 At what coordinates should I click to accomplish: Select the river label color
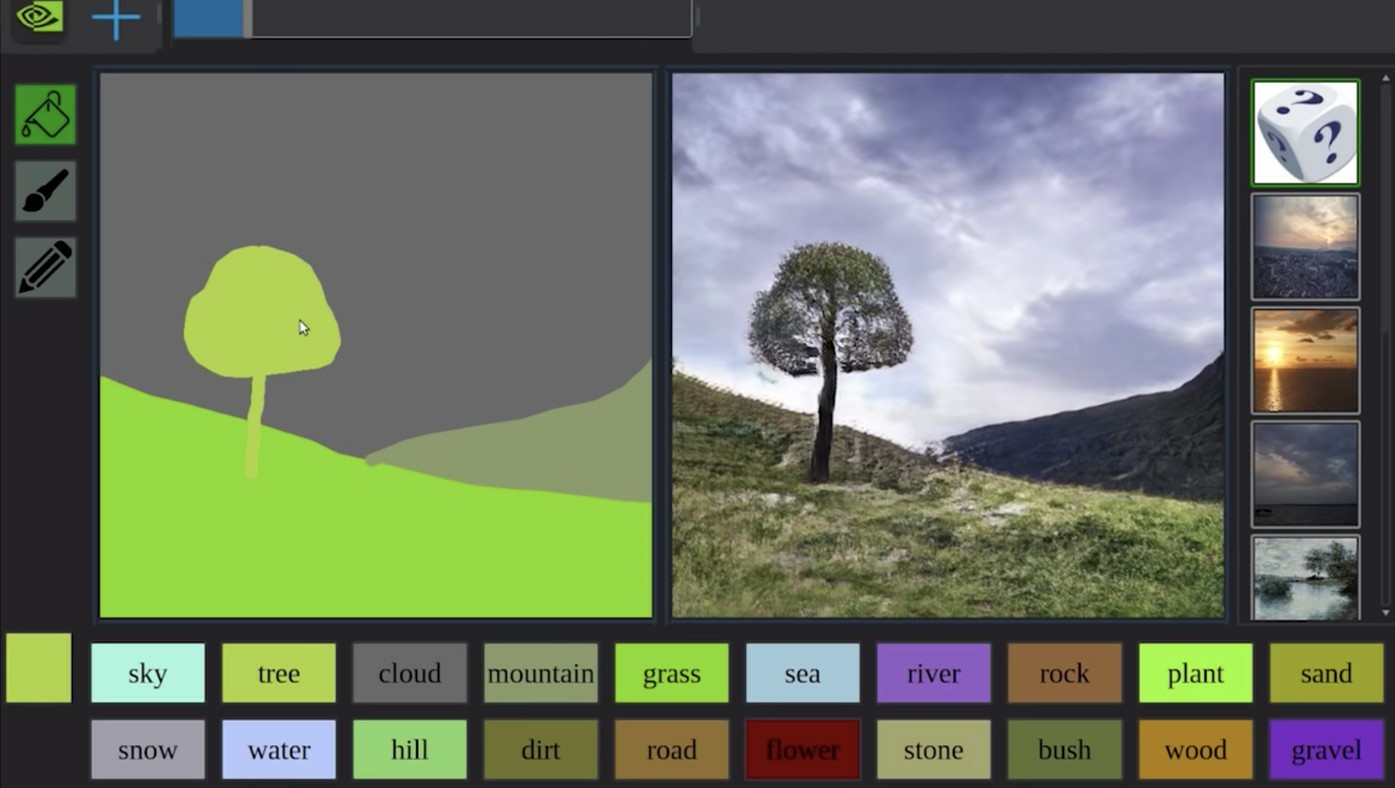click(x=934, y=673)
